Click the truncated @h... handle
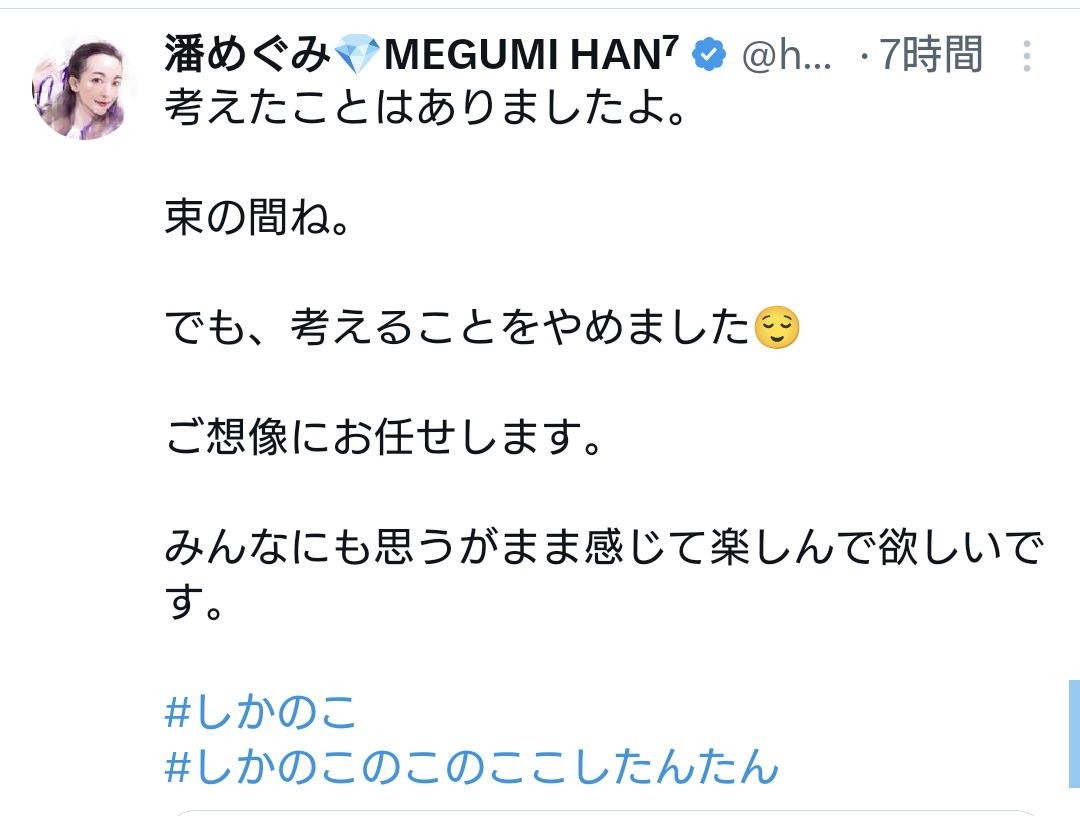Screen dimensions: 1080x816 (x=787, y=56)
